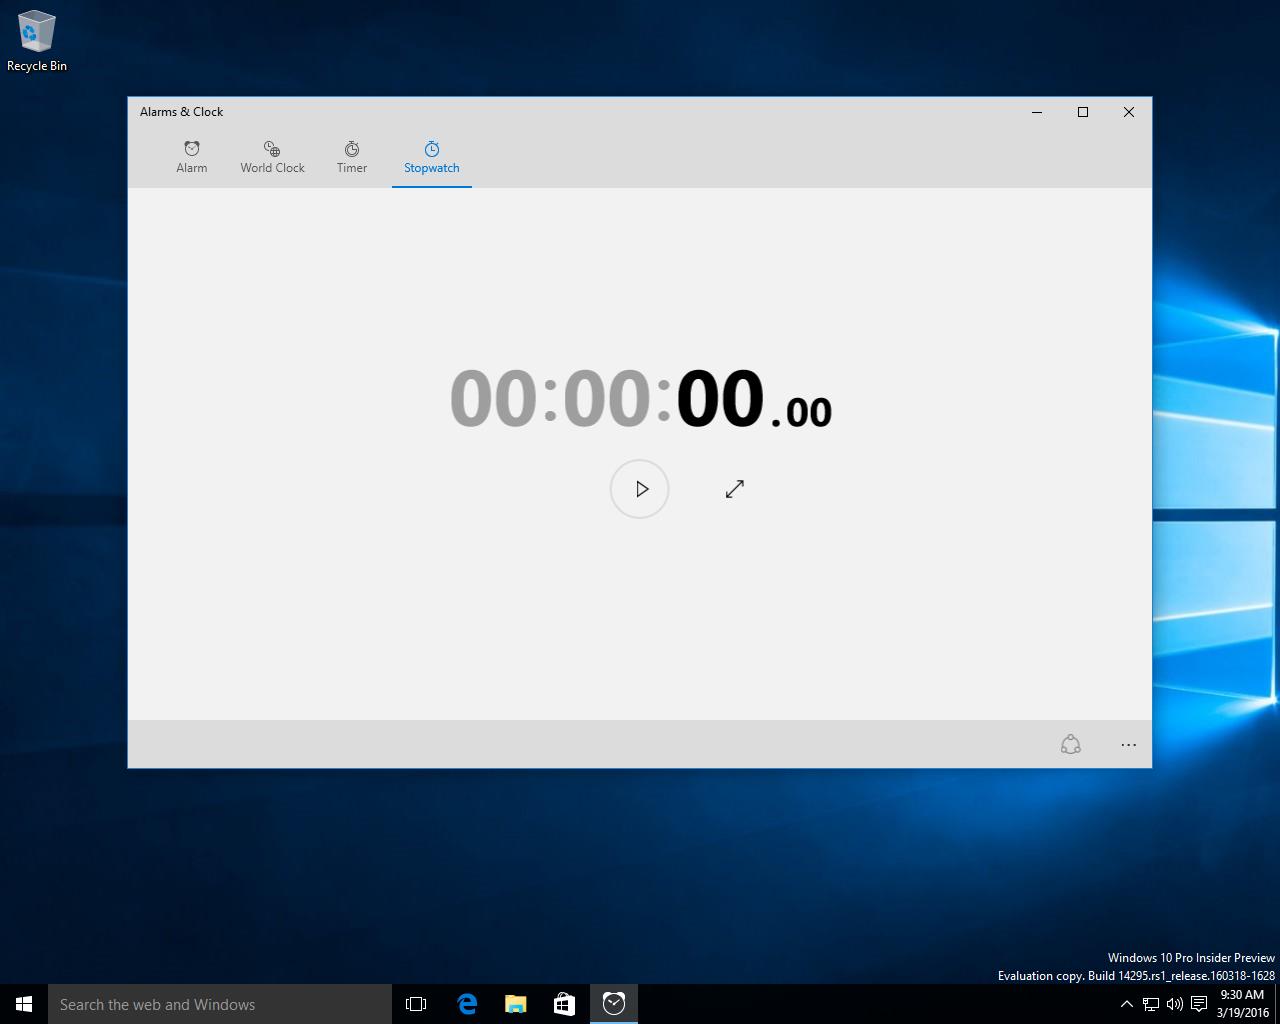Image resolution: width=1280 pixels, height=1024 pixels.
Task: Launch Microsoft Edge from the taskbar
Action: 467,1004
